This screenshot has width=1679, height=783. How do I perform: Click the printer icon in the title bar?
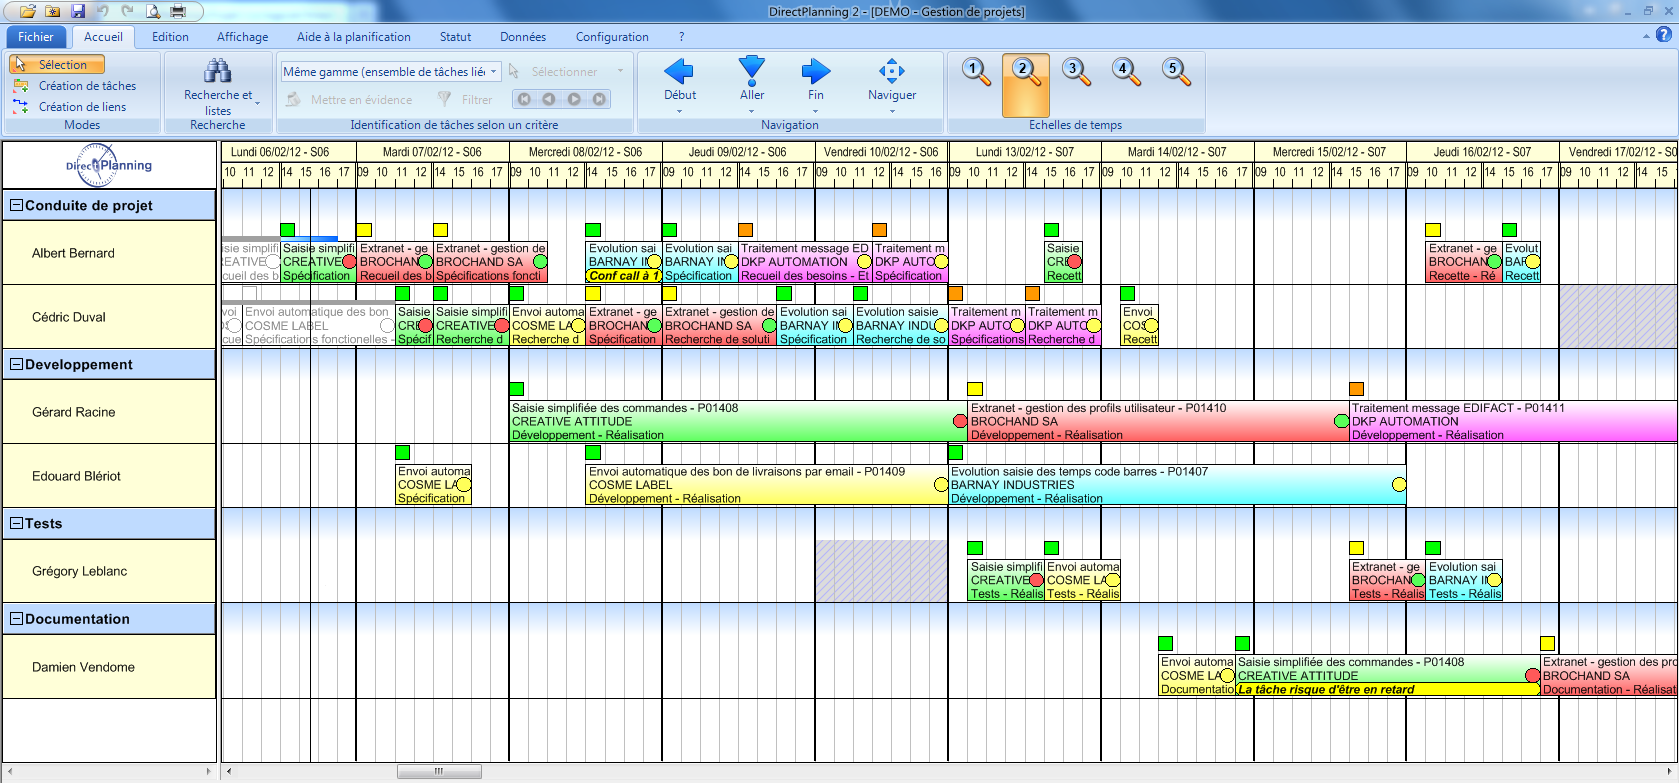coord(178,12)
